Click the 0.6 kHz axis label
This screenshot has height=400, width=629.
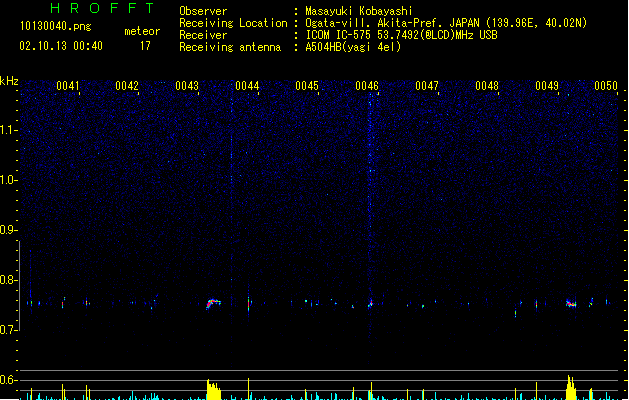point(9,380)
